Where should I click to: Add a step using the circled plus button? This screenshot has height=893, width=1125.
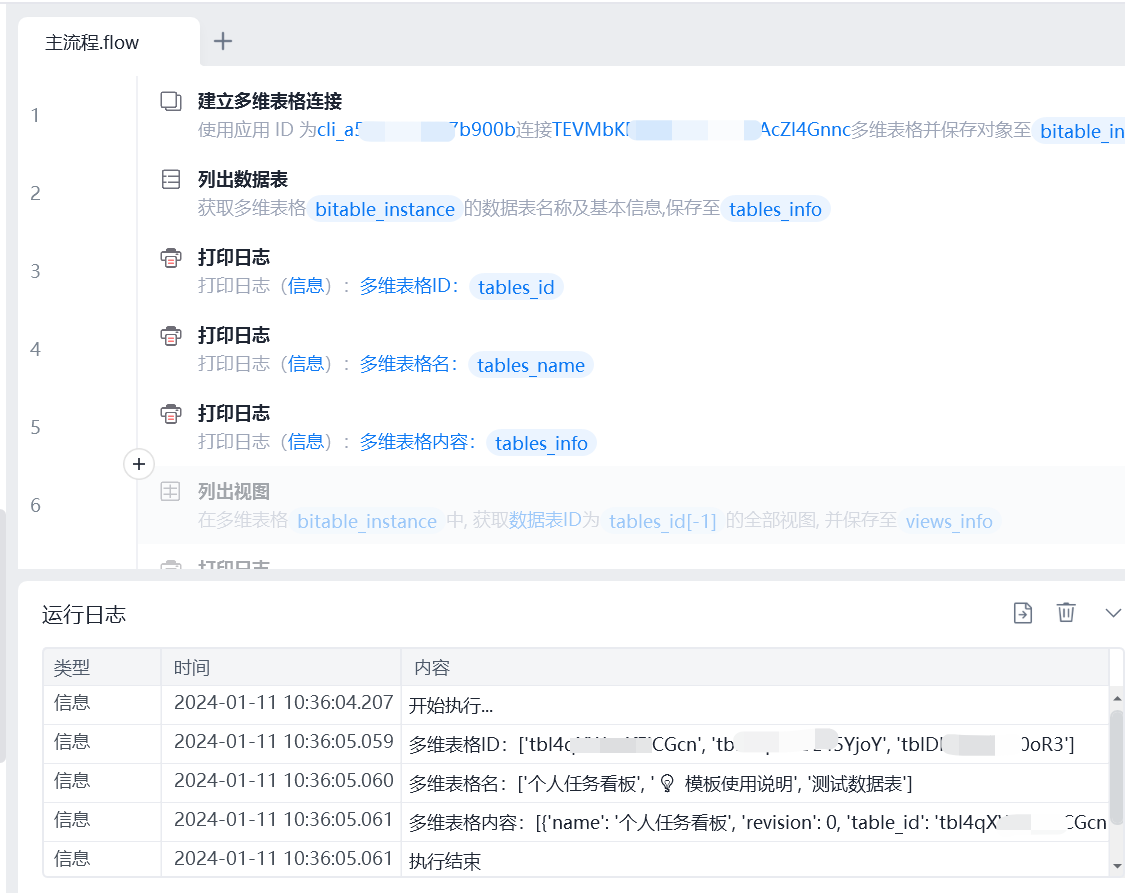(139, 464)
